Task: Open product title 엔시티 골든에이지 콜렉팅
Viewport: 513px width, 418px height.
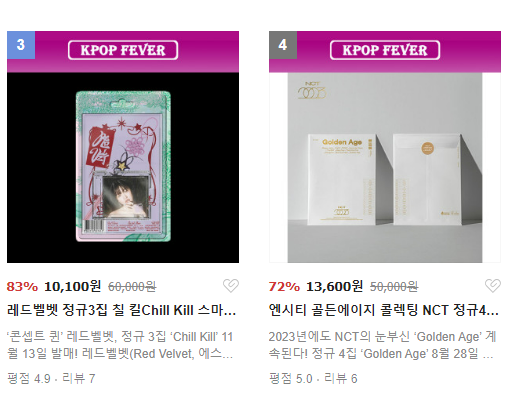Action: point(384,310)
